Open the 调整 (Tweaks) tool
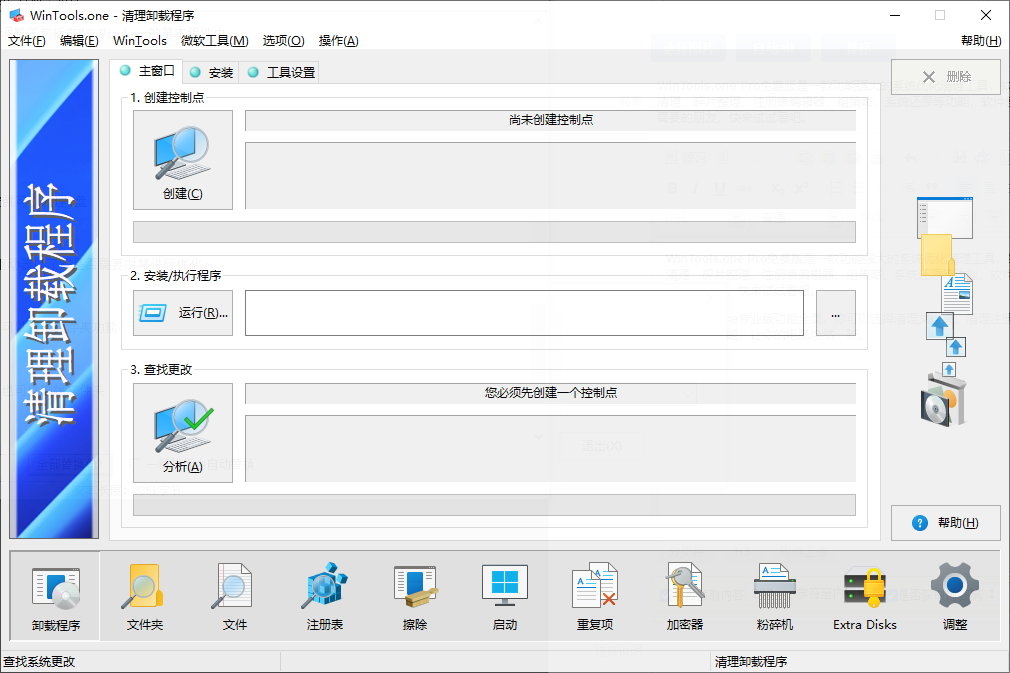Screen dimensions: 1010x673 point(954,595)
